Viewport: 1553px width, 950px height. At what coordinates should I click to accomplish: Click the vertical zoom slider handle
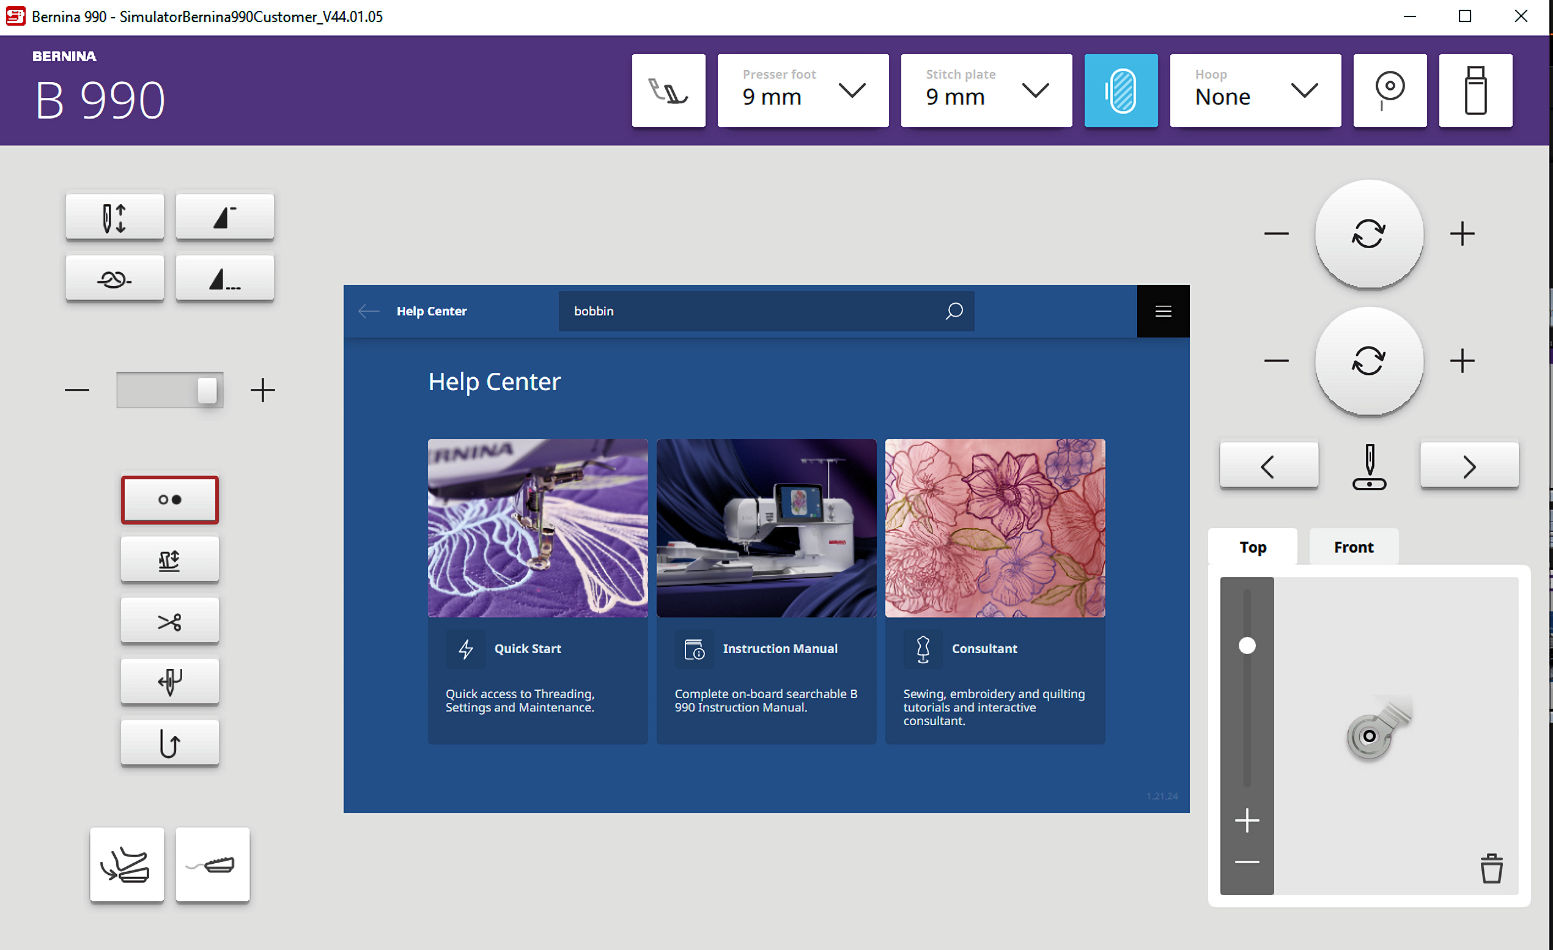coord(1247,646)
